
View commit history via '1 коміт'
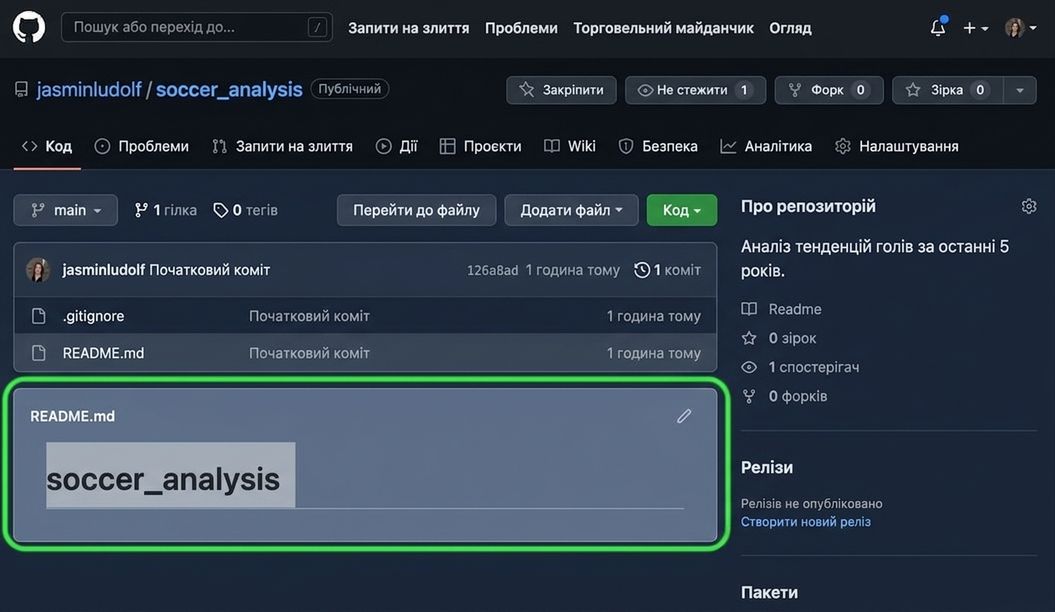coord(667,270)
